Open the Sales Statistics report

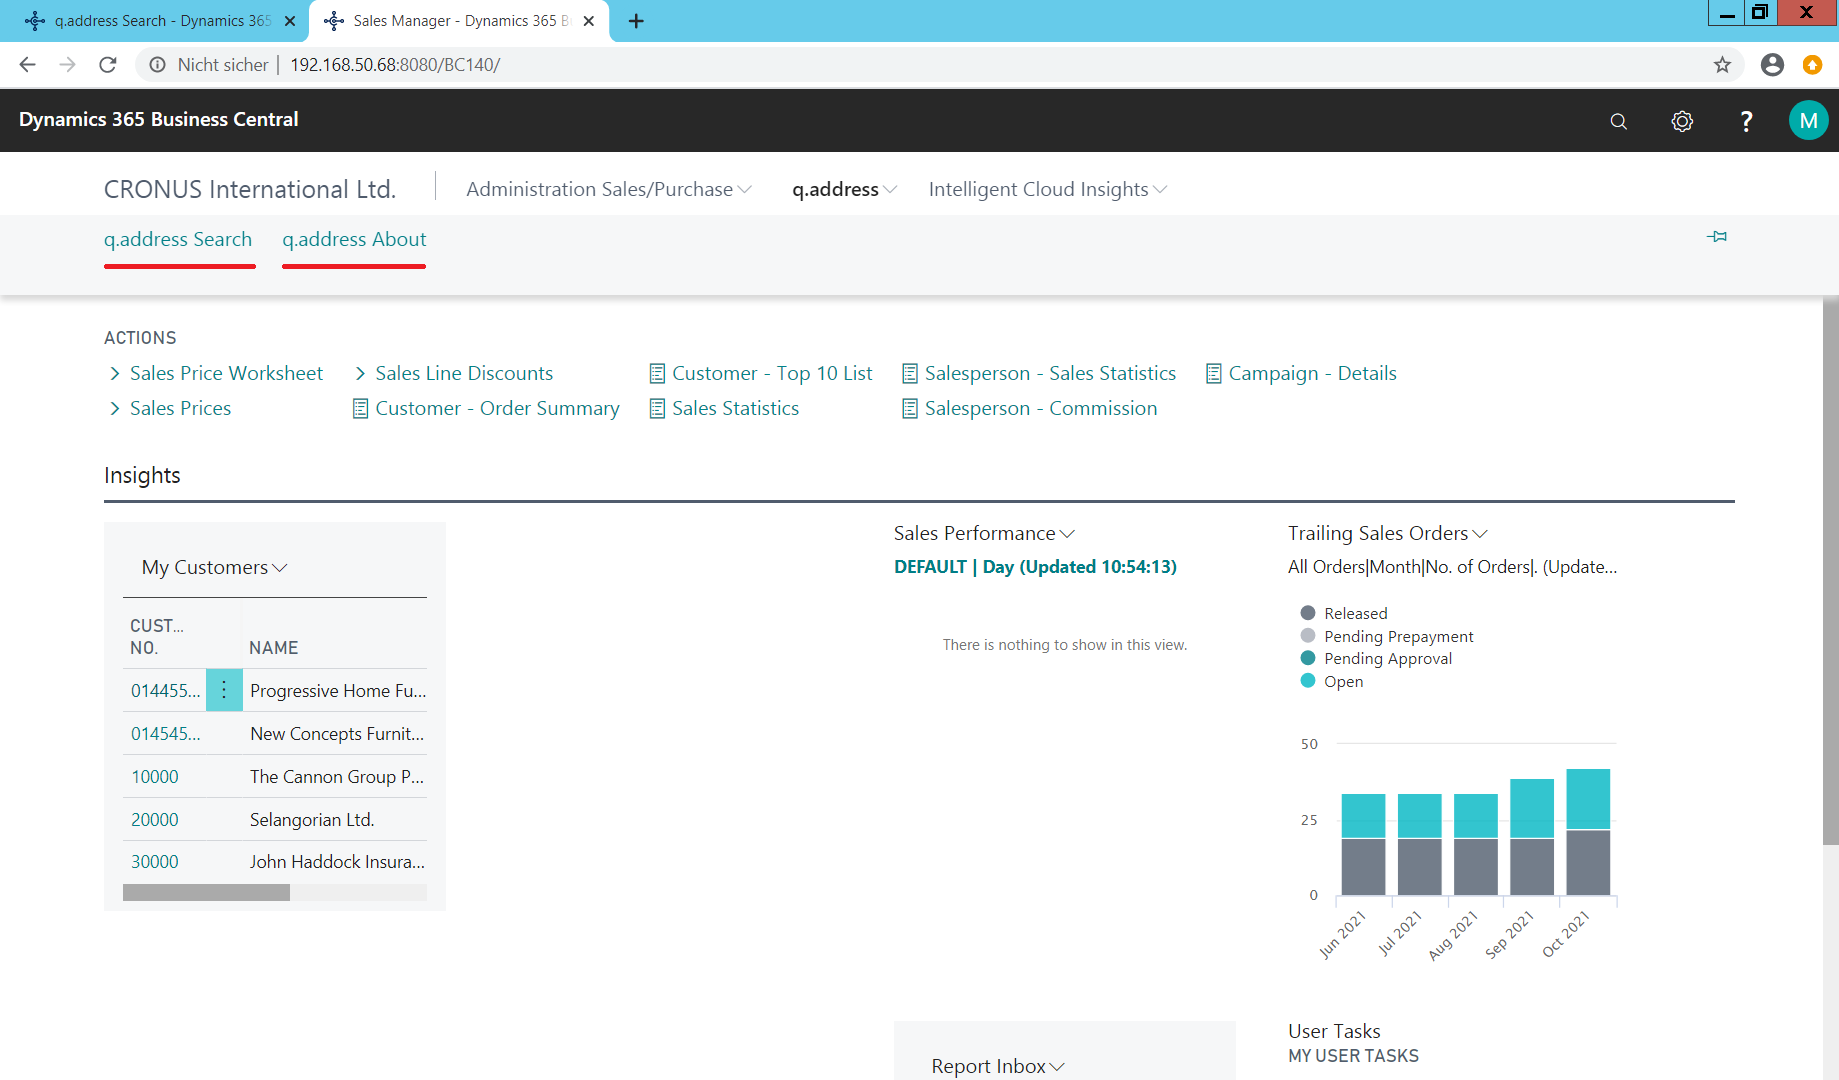[735, 409]
